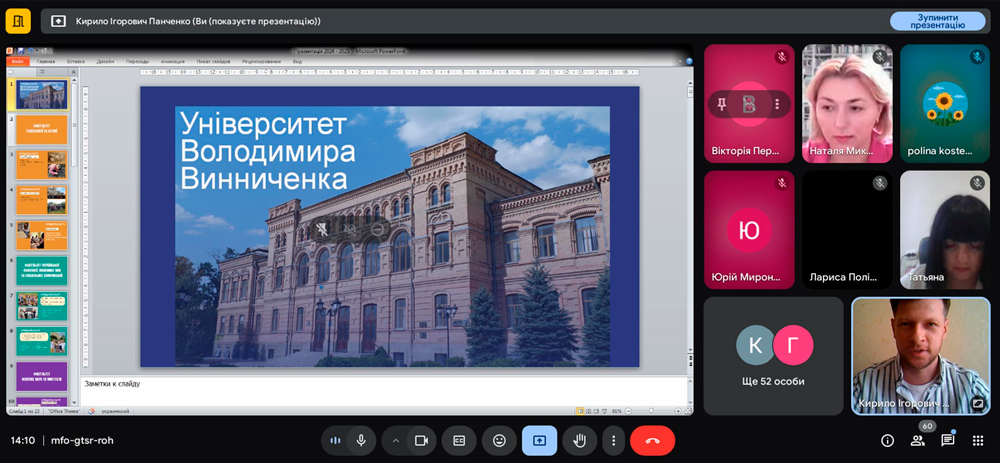The width and height of the screenshot is (1000, 463).
Task: Open the Вставка ribbon tab
Action: coord(76,61)
